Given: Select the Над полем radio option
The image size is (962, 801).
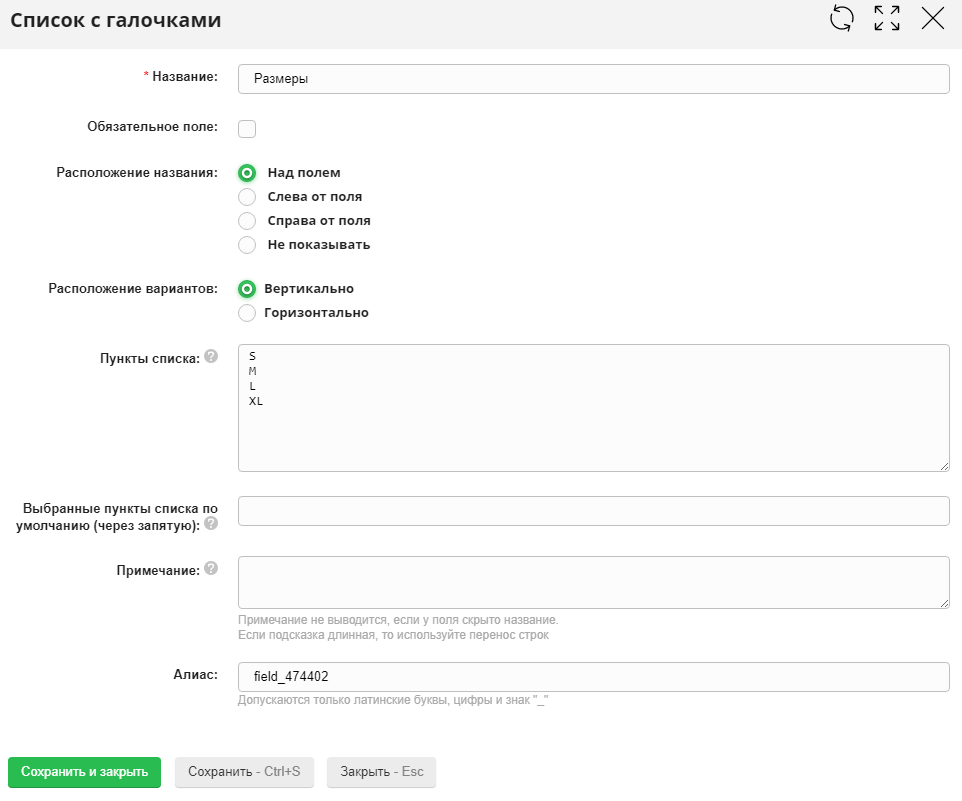Looking at the screenshot, I should [247, 173].
